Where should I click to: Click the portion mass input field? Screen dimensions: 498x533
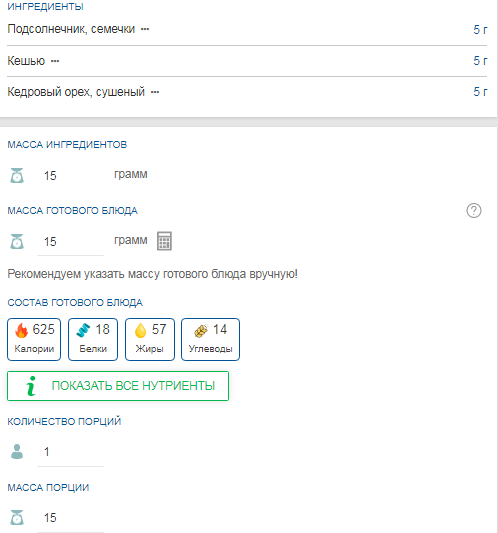click(70, 518)
